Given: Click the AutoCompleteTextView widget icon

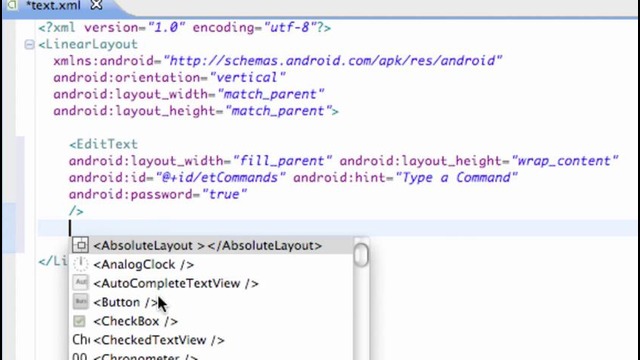Looking at the screenshot, I should pyautogui.click(x=80, y=282).
